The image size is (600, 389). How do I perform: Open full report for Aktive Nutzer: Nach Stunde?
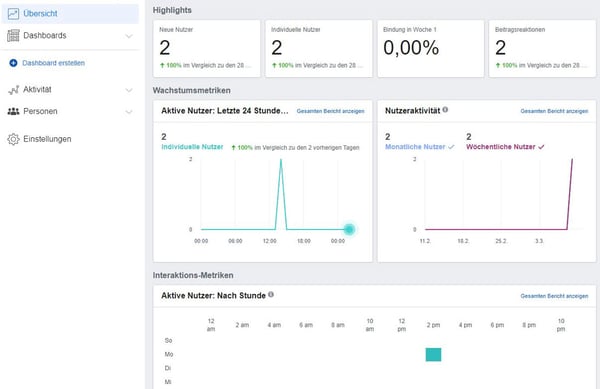(554, 296)
